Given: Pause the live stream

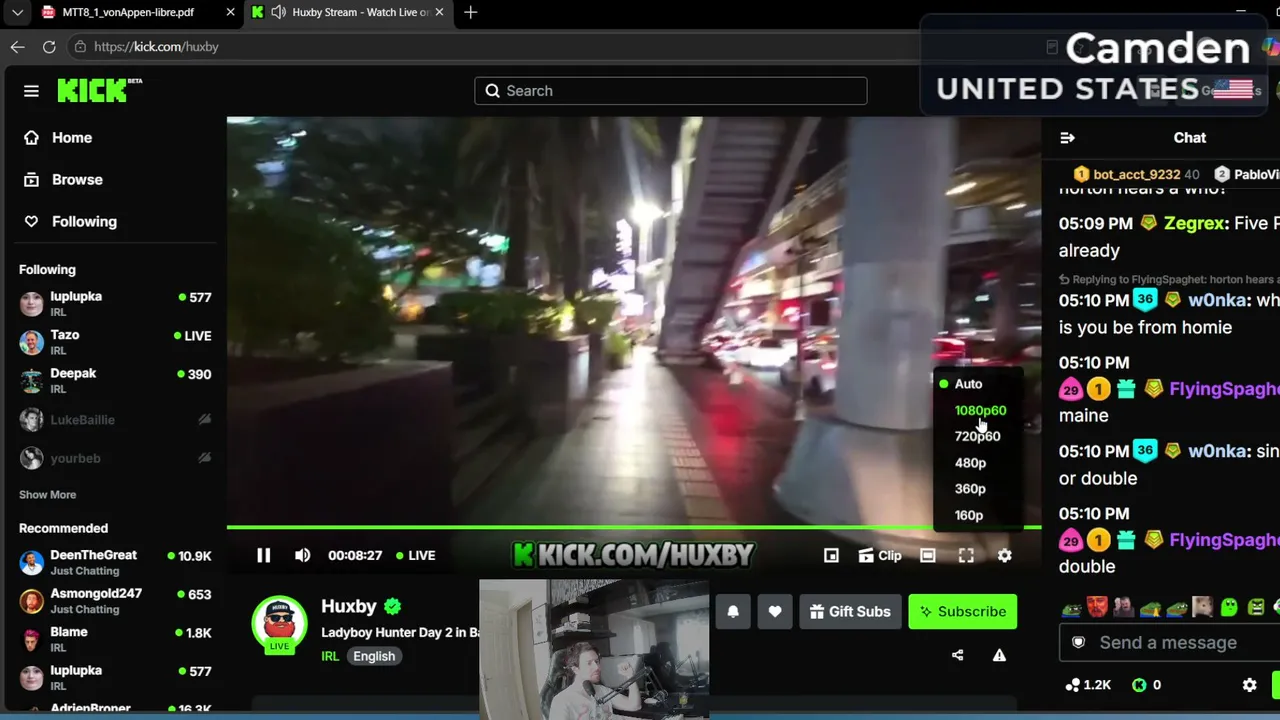Looking at the screenshot, I should click(x=264, y=555).
